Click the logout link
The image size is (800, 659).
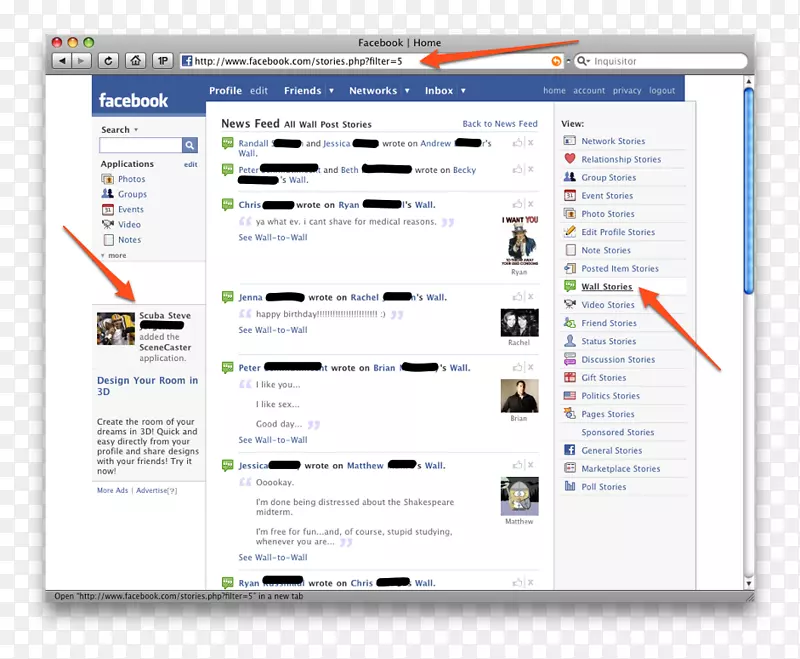(662, 90)
